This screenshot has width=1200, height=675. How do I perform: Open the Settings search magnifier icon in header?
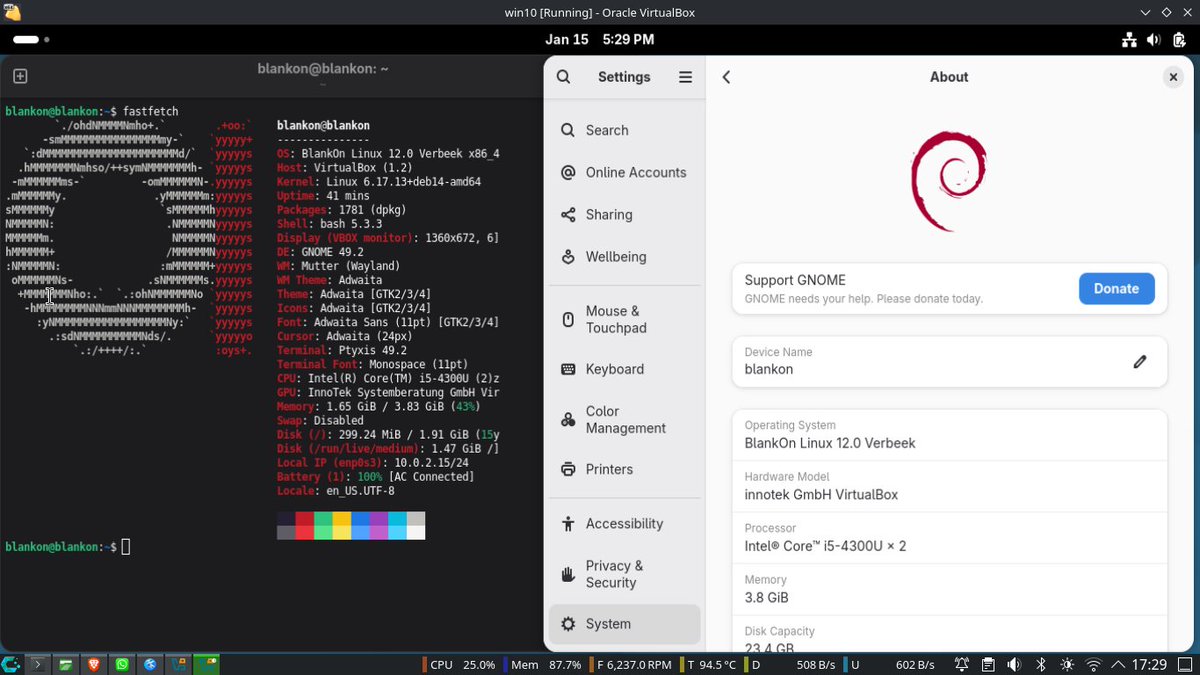pos(564,77)
